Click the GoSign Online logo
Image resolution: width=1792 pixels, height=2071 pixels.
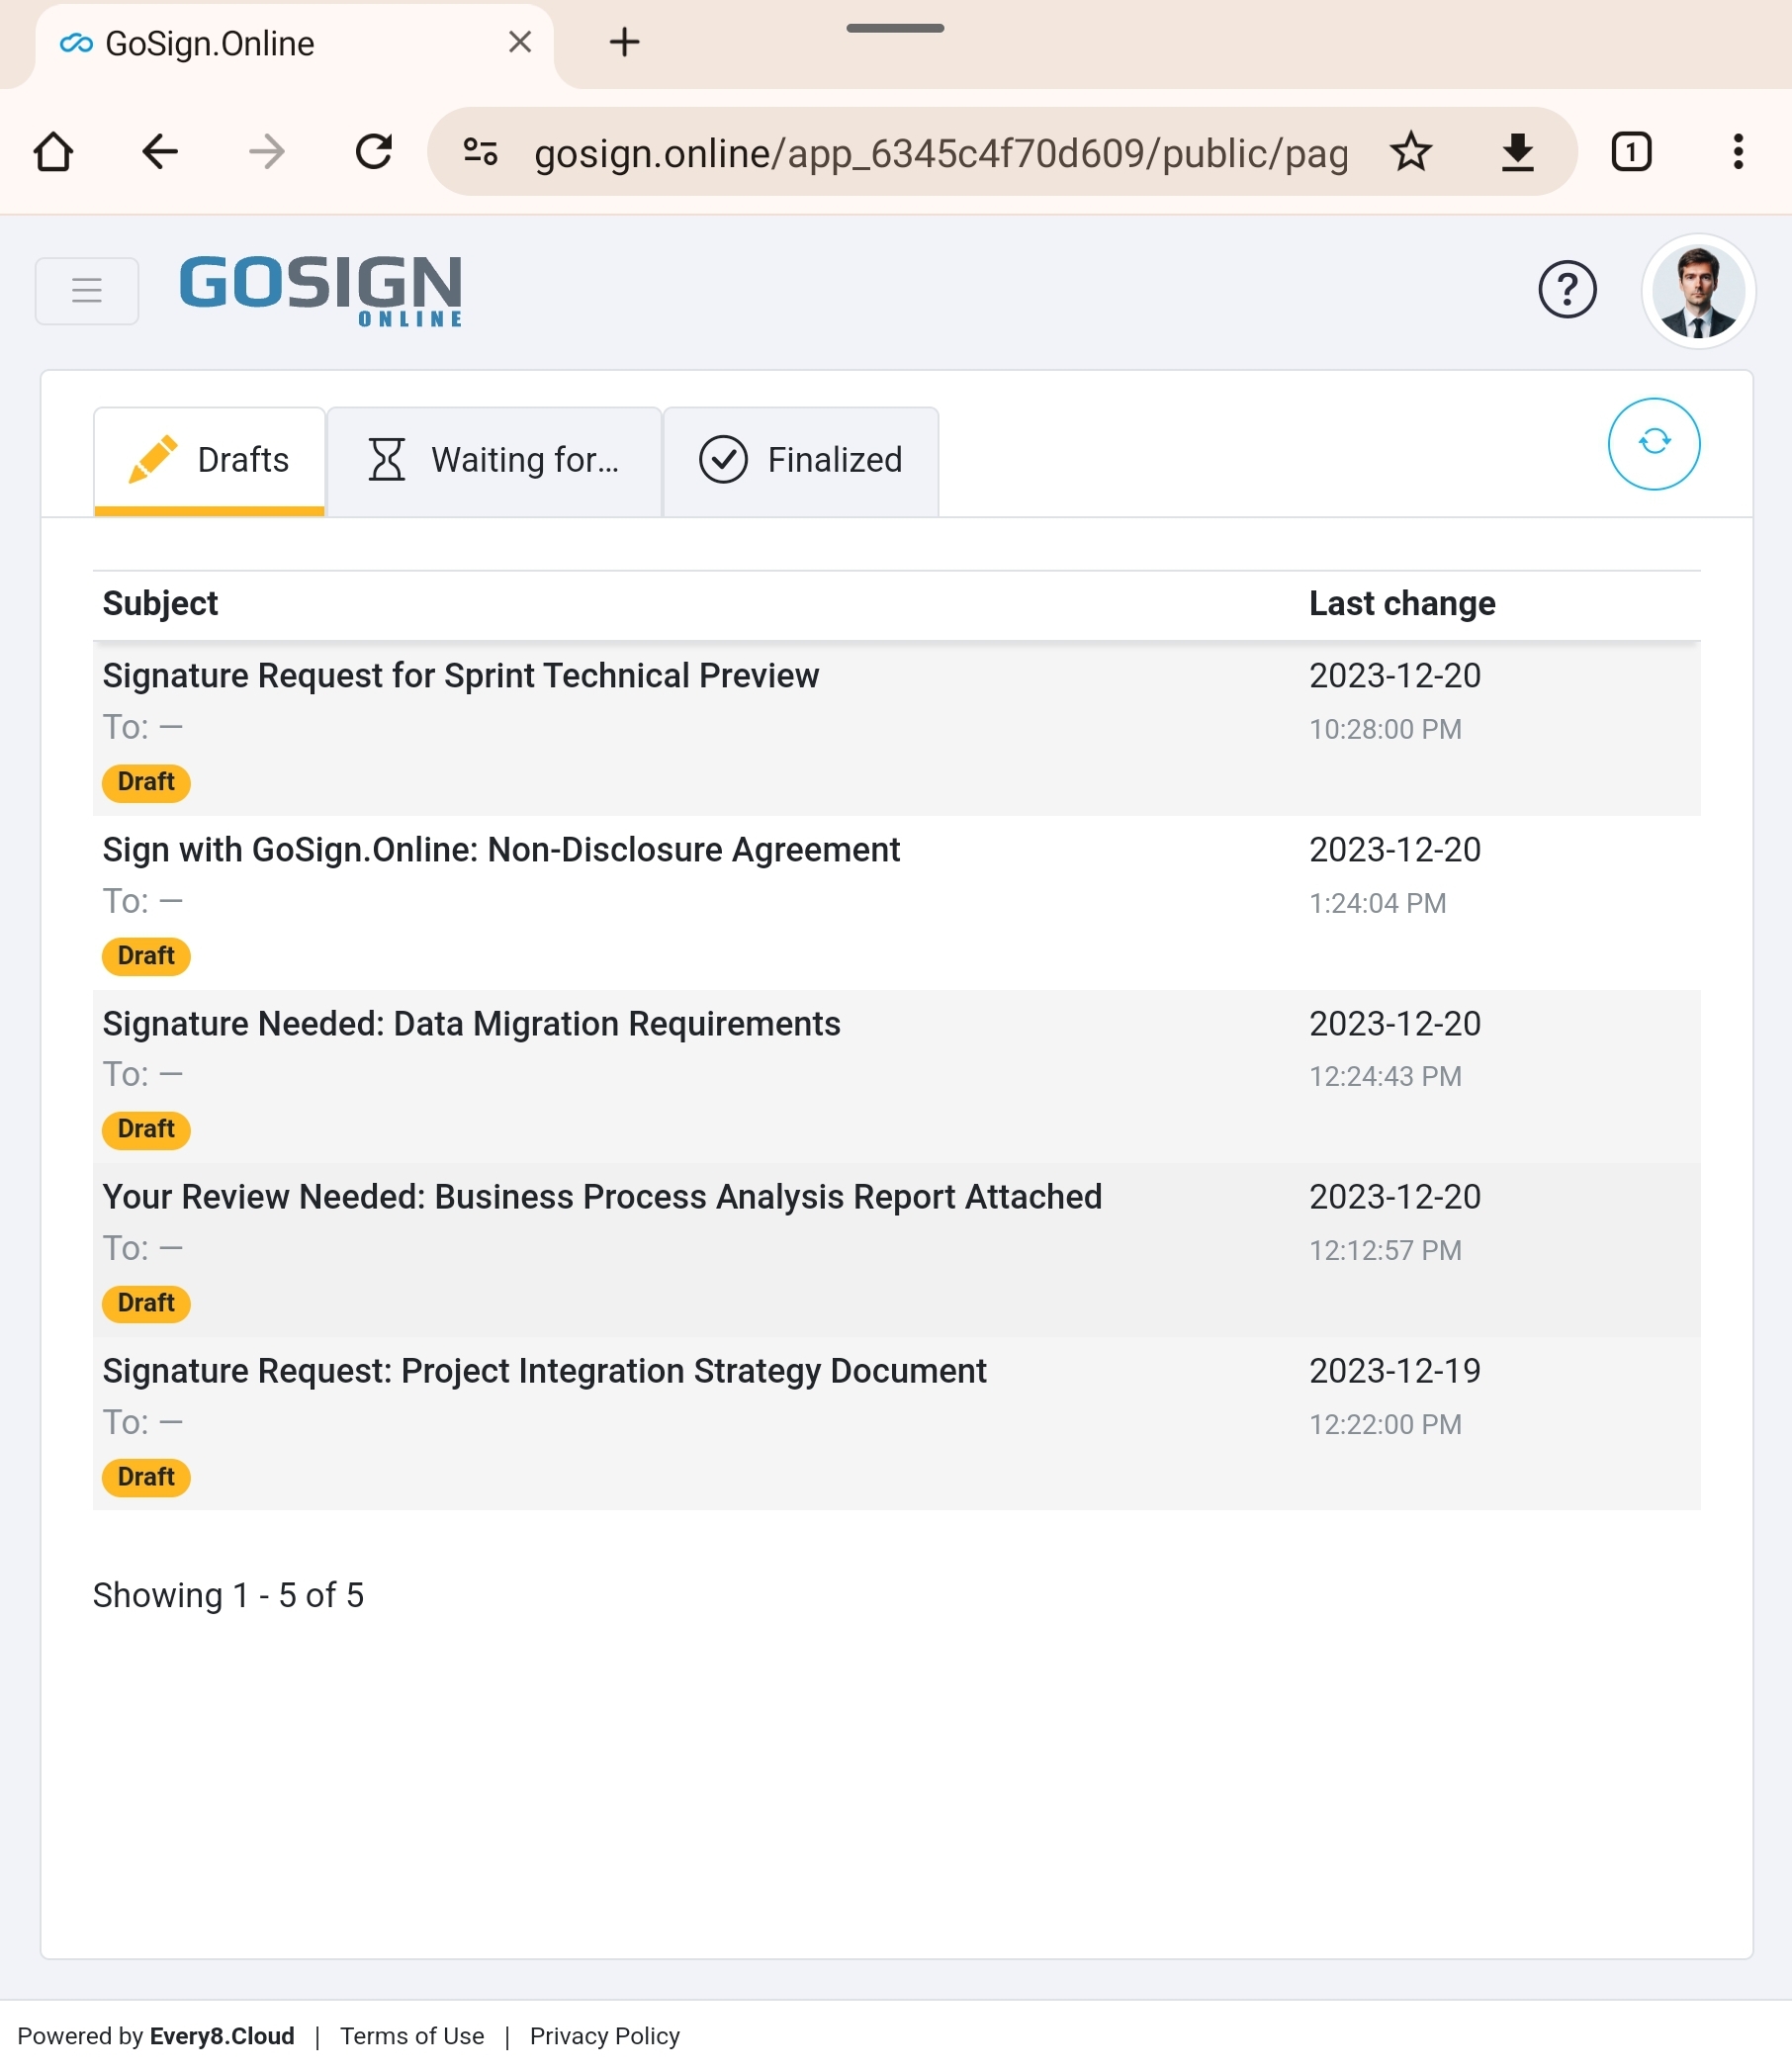pyautogui.click(x=320, y=291)
